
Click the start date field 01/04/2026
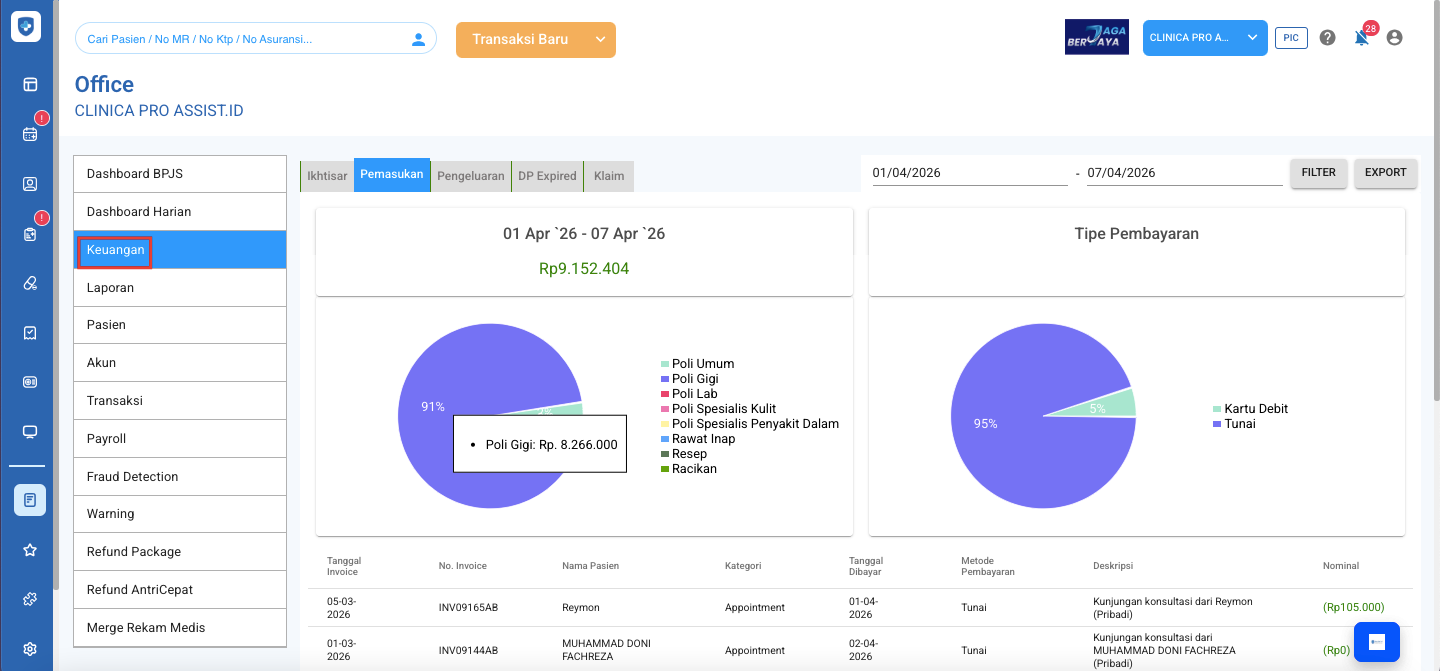[968, 173]
